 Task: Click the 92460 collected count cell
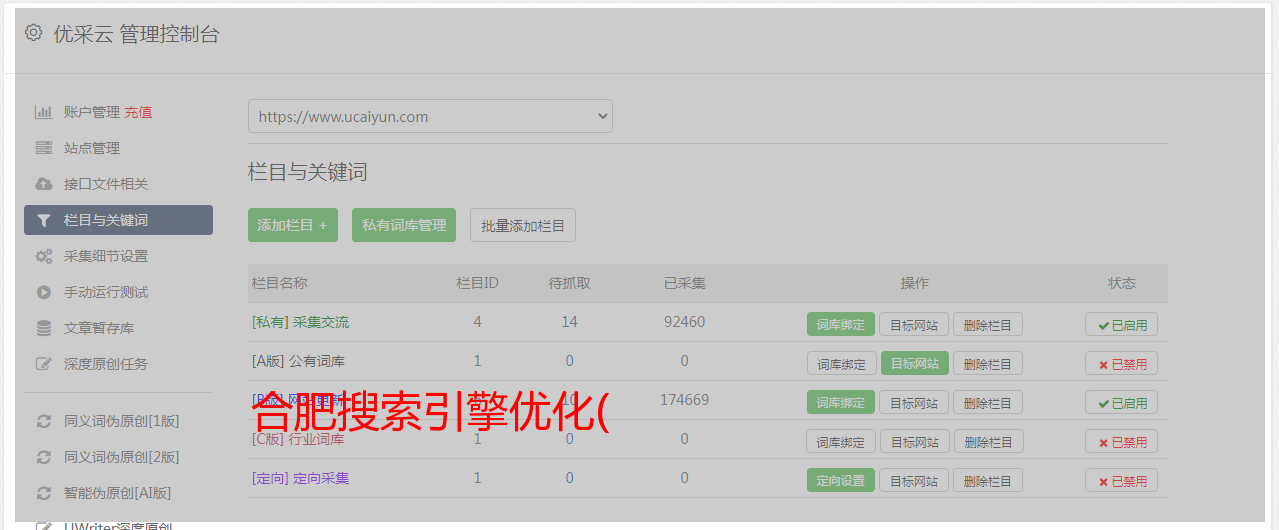click(x=684, y=322)
